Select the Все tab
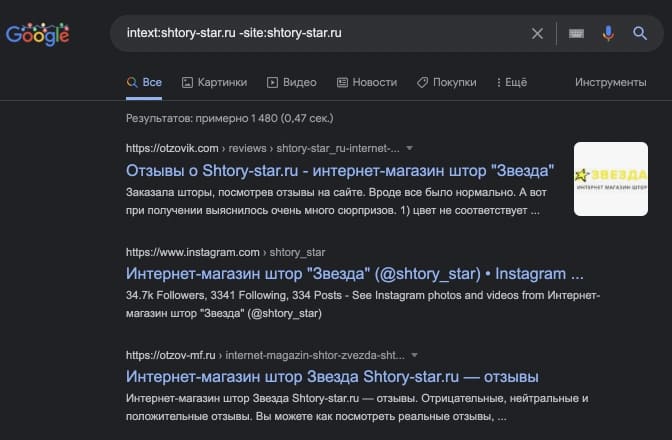The image size is (672, 440). (x=144, y=82)
